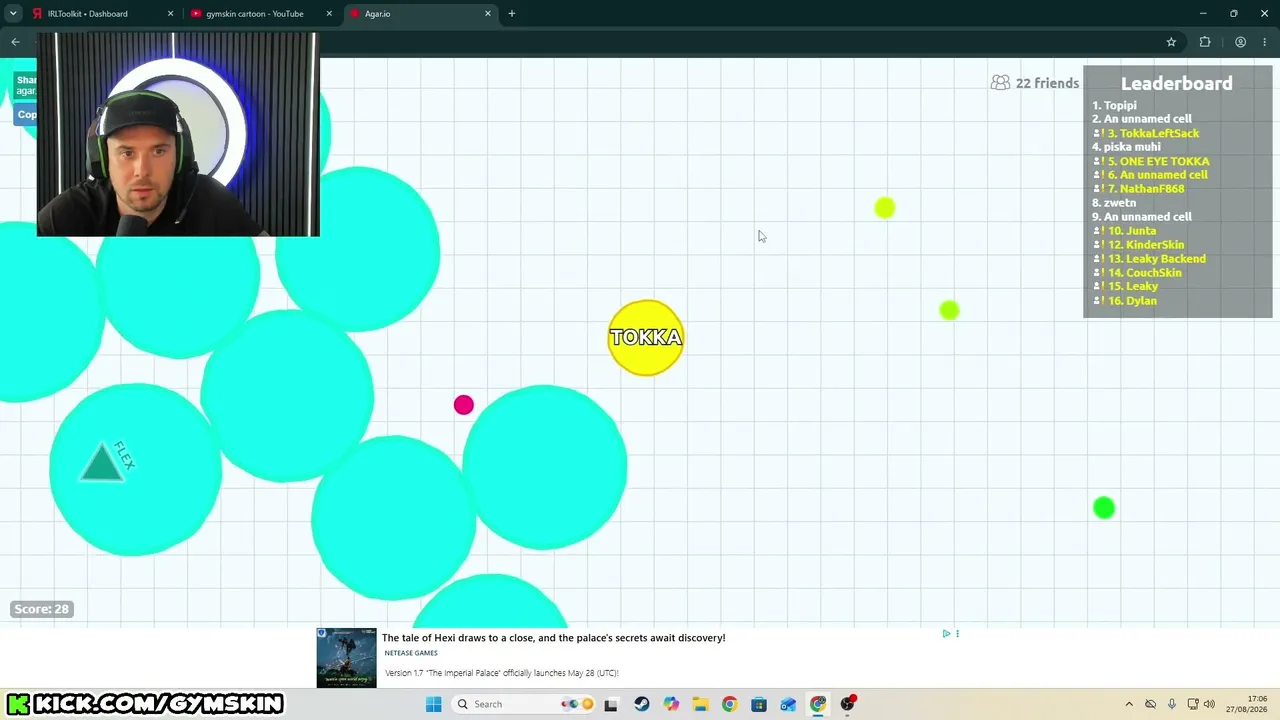Open Microsoft Store from the taskbar

[x=759, y=704]
